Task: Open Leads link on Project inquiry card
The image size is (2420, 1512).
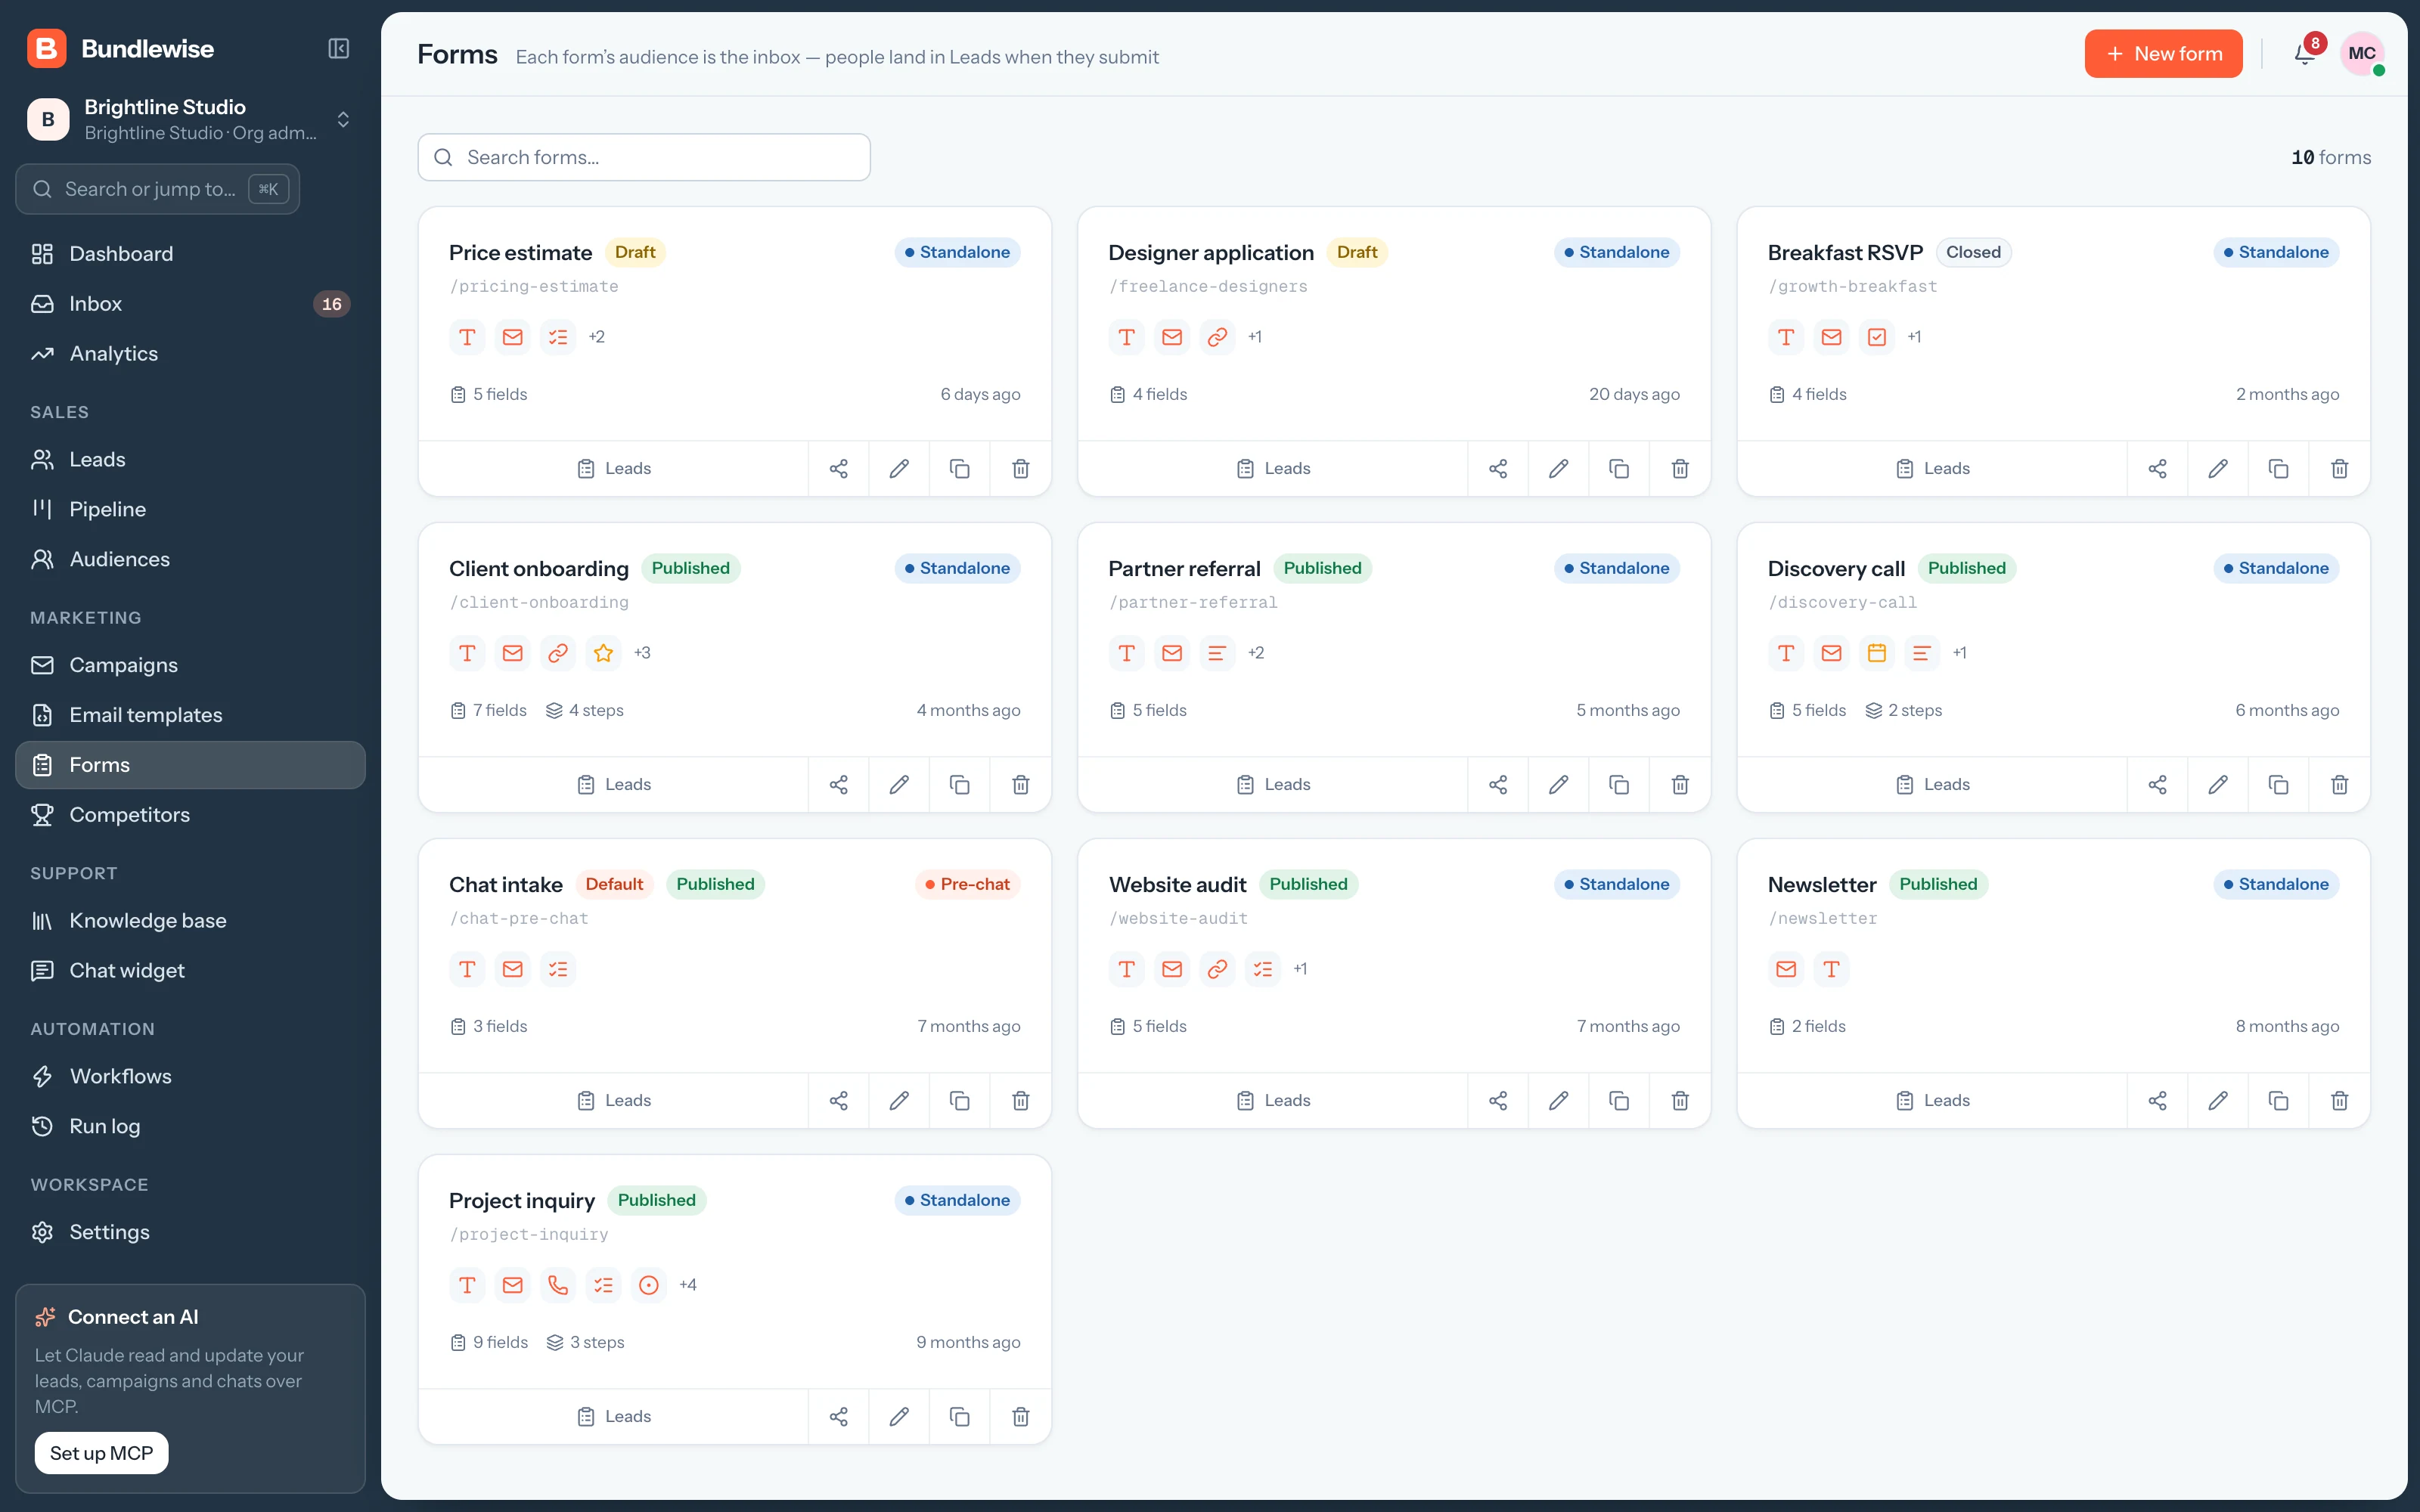Action: [x=613, y=1416]
